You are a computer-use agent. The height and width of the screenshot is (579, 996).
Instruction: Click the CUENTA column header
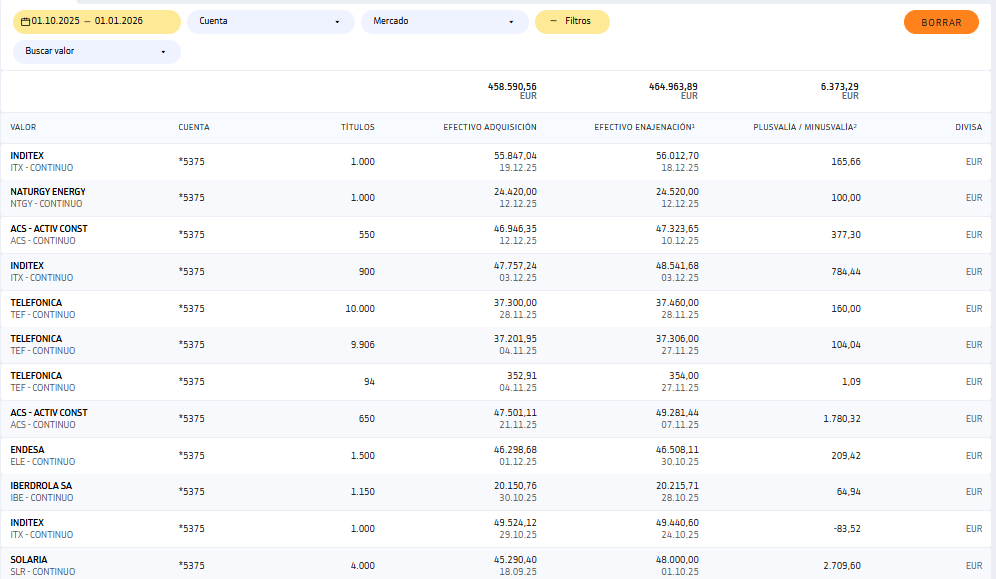pyautogui.click(x=194, y=127)
